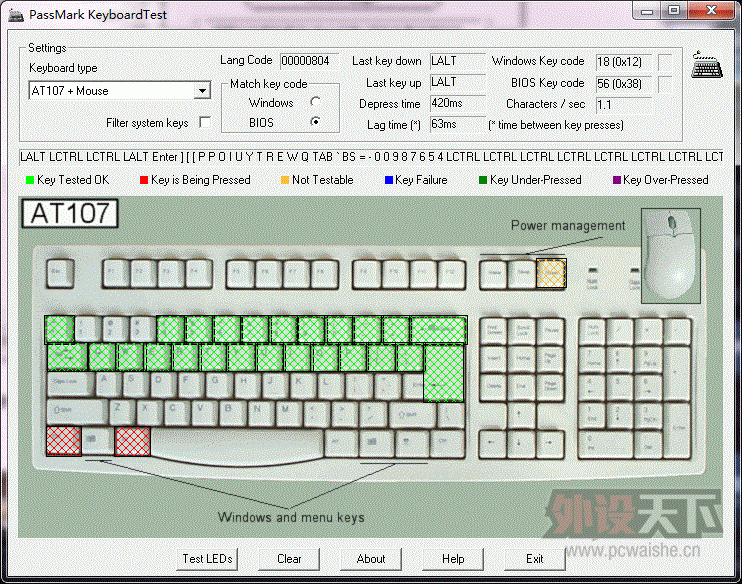Click the green-hatched Backspace key
742x584 pixels.
tap(439, 329)
